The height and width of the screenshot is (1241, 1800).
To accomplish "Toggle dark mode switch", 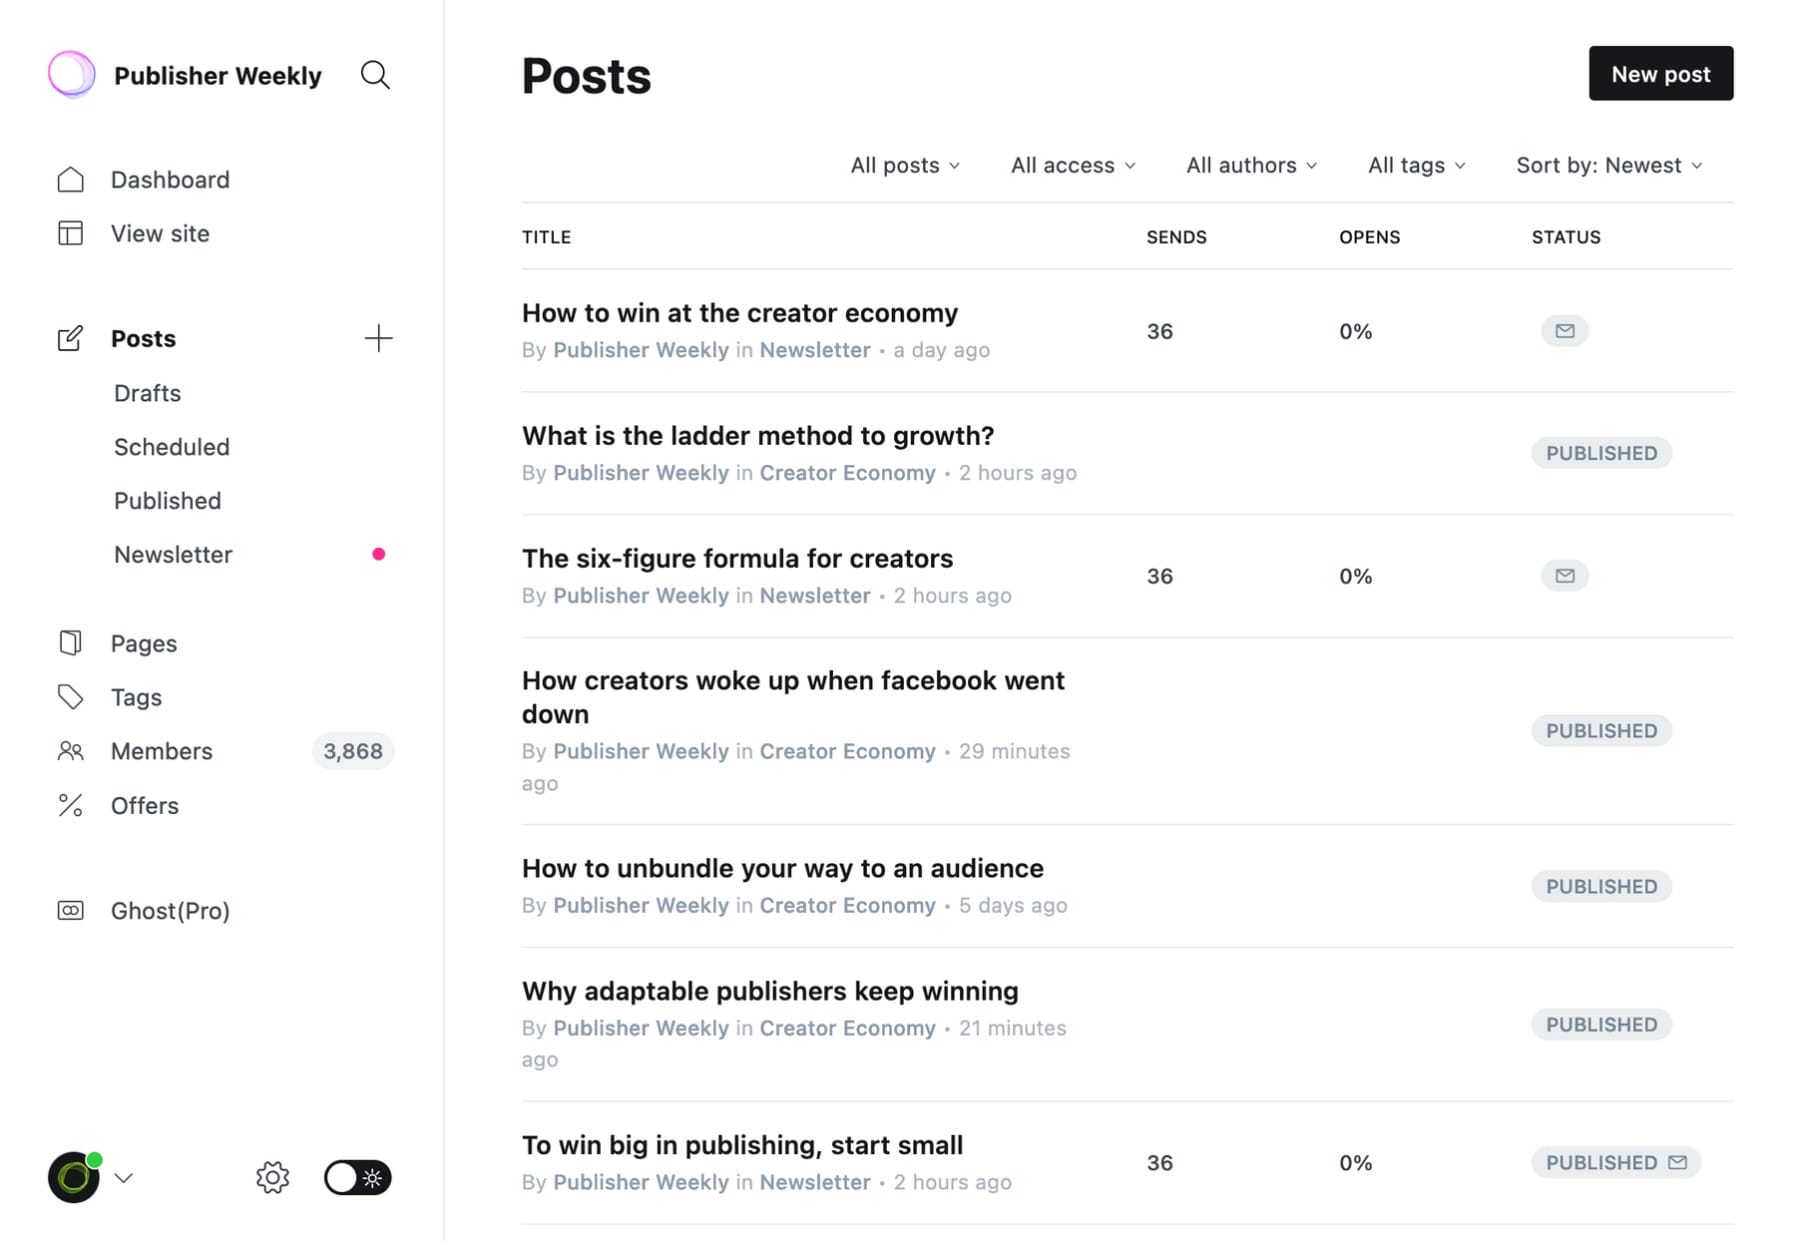I will pos(356,1178).
